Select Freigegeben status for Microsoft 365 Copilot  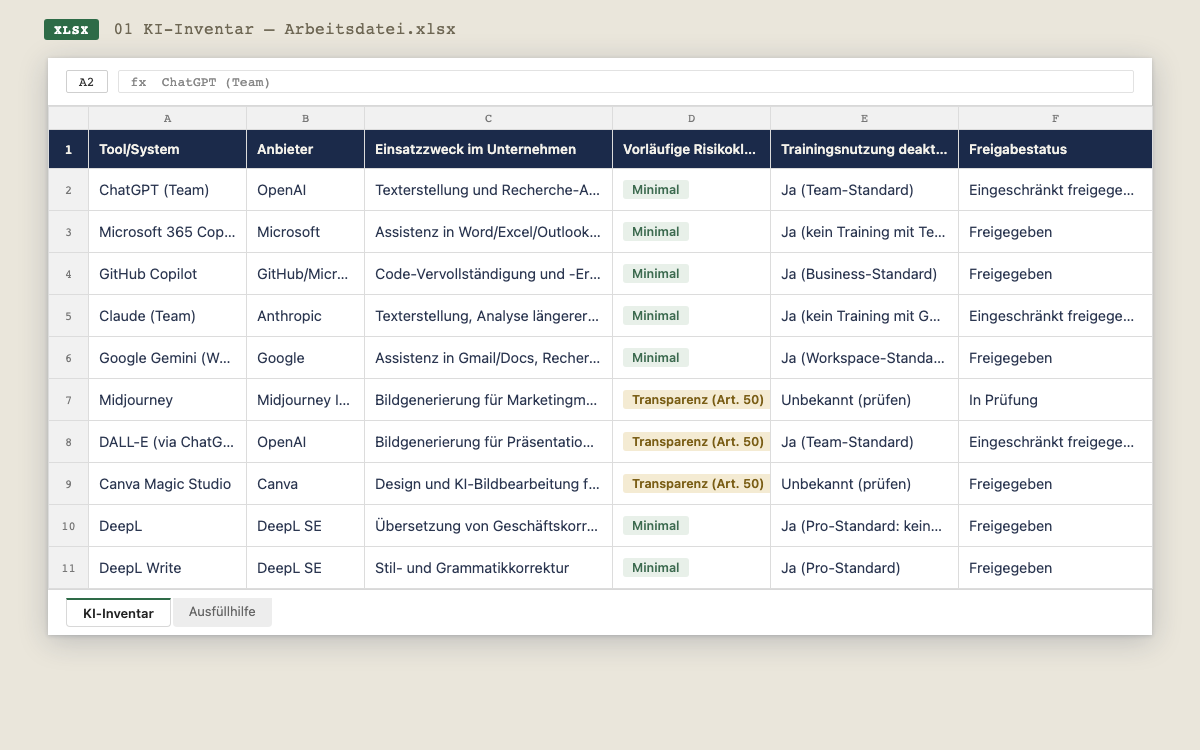pyautogui.click(x=1055, y=232)
